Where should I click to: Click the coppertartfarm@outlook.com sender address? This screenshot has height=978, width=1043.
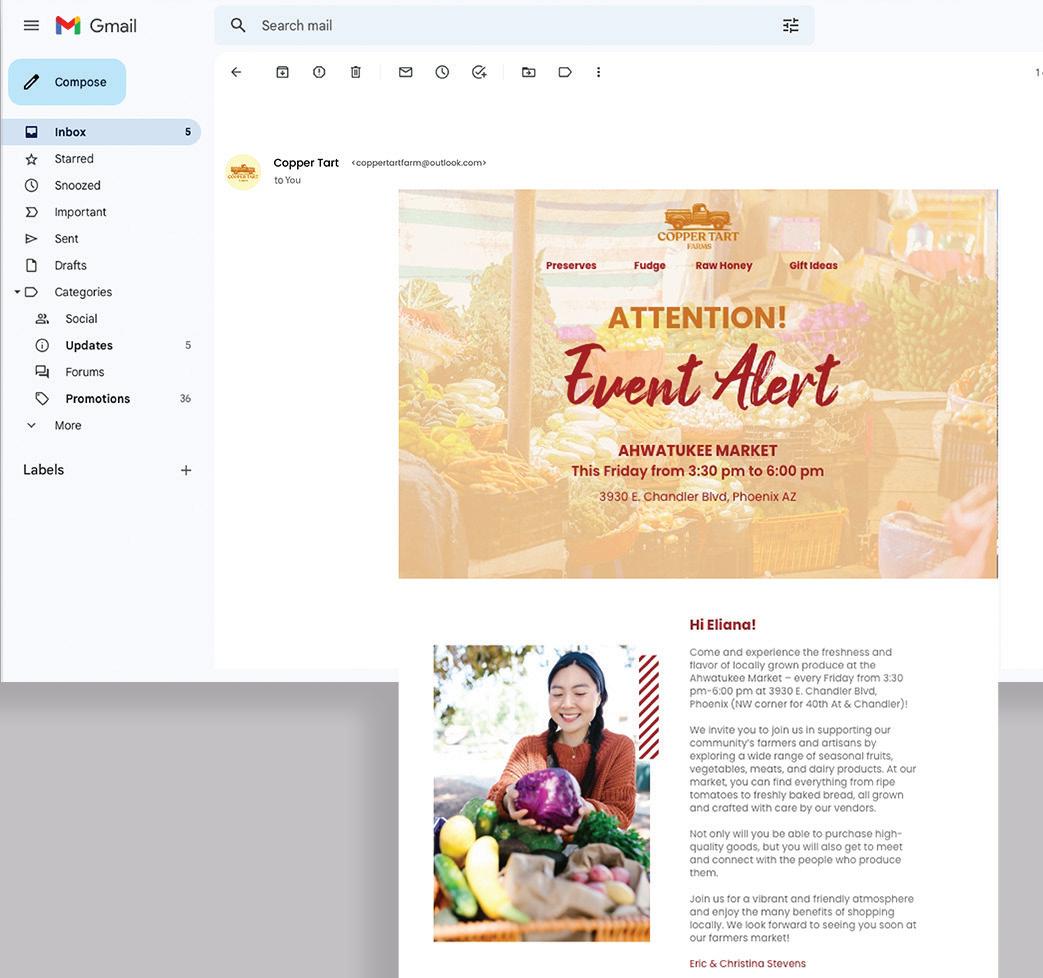pos(419,162)
